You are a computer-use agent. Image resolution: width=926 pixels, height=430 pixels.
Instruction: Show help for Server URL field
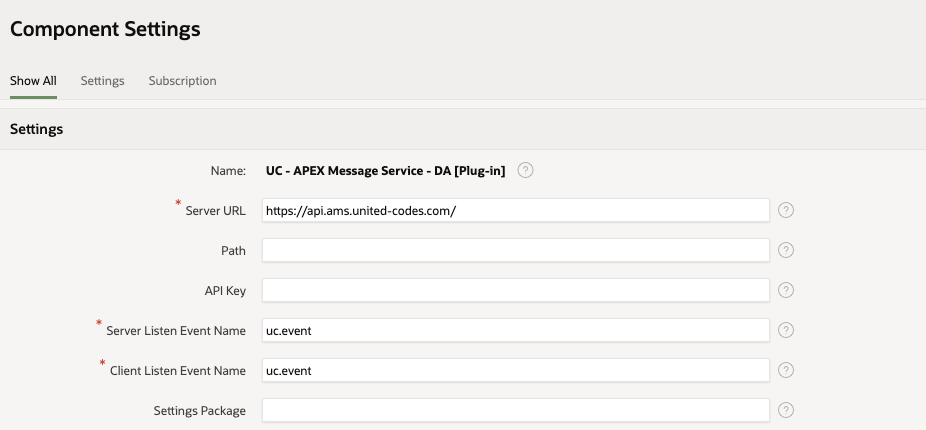(786, 210)
